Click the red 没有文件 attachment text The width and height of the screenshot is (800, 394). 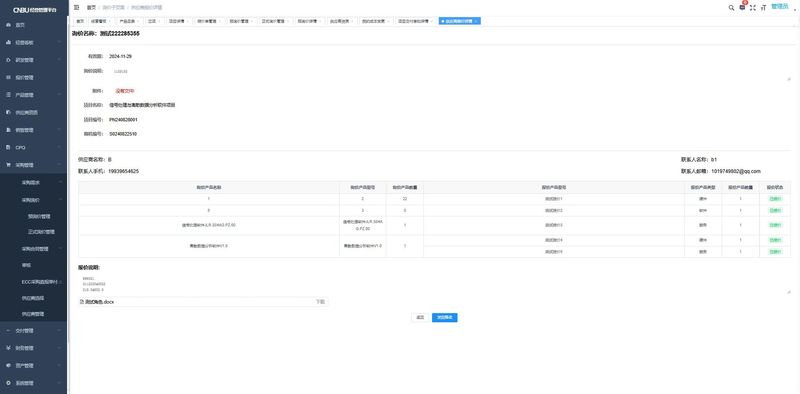point(124,91)
